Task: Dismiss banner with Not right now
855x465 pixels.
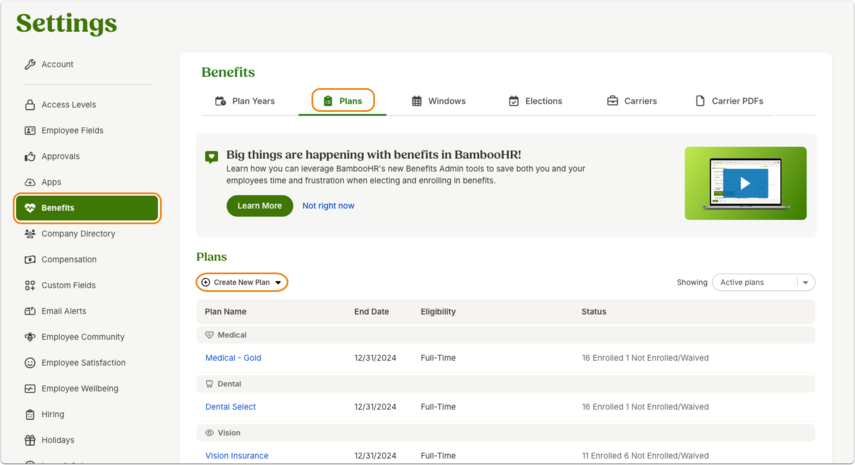Action: point(328,206)
